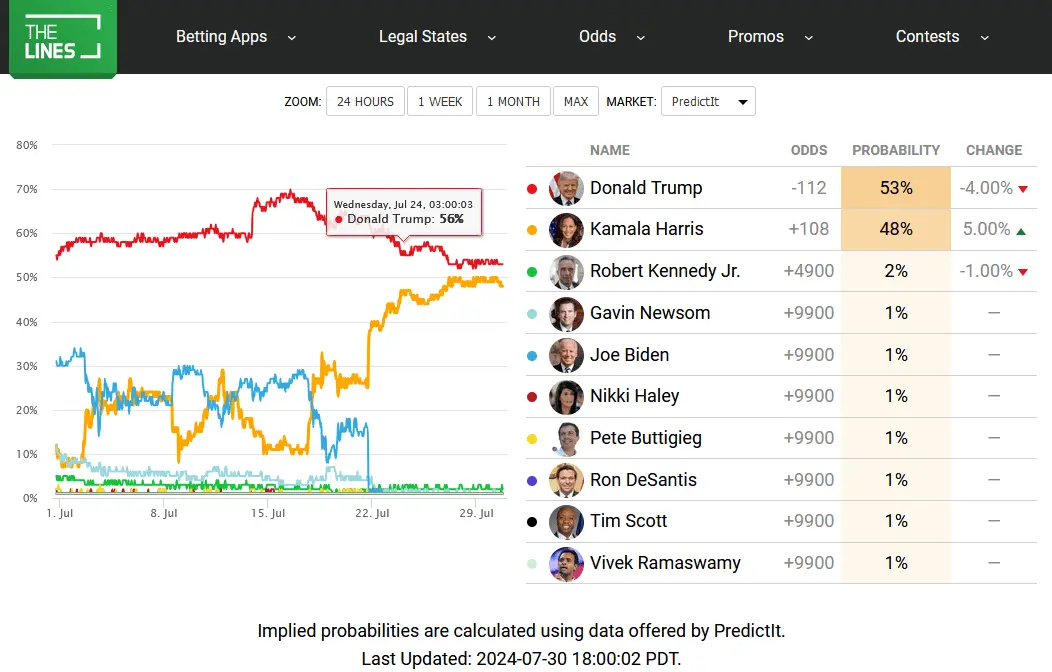1052x672 pixels.
Task: Open the PredictIt market dropdown
Action: tap(708, 102)
